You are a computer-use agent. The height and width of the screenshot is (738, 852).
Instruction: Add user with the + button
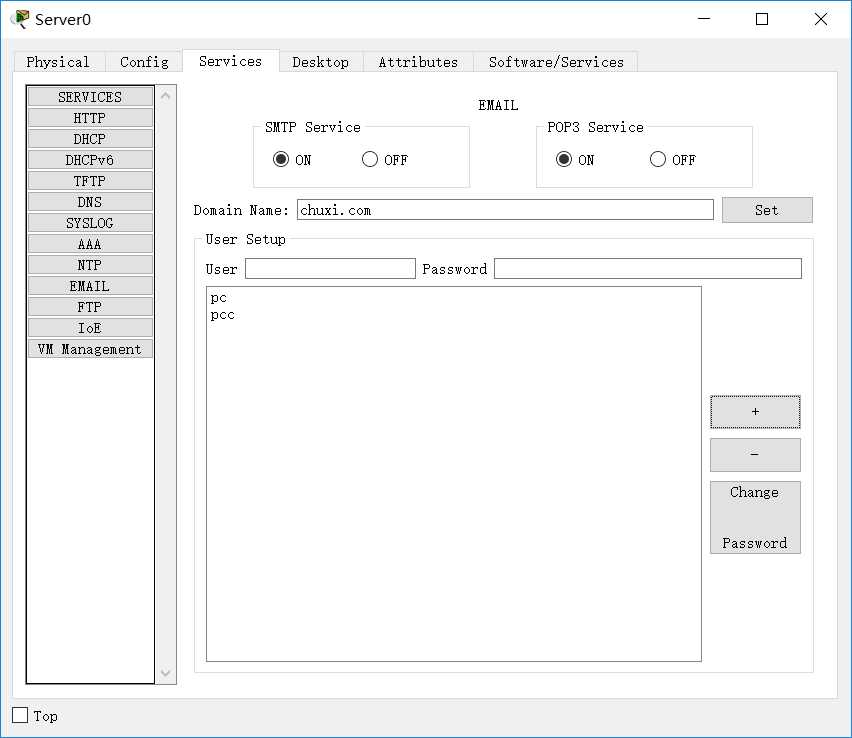(755, 412)
